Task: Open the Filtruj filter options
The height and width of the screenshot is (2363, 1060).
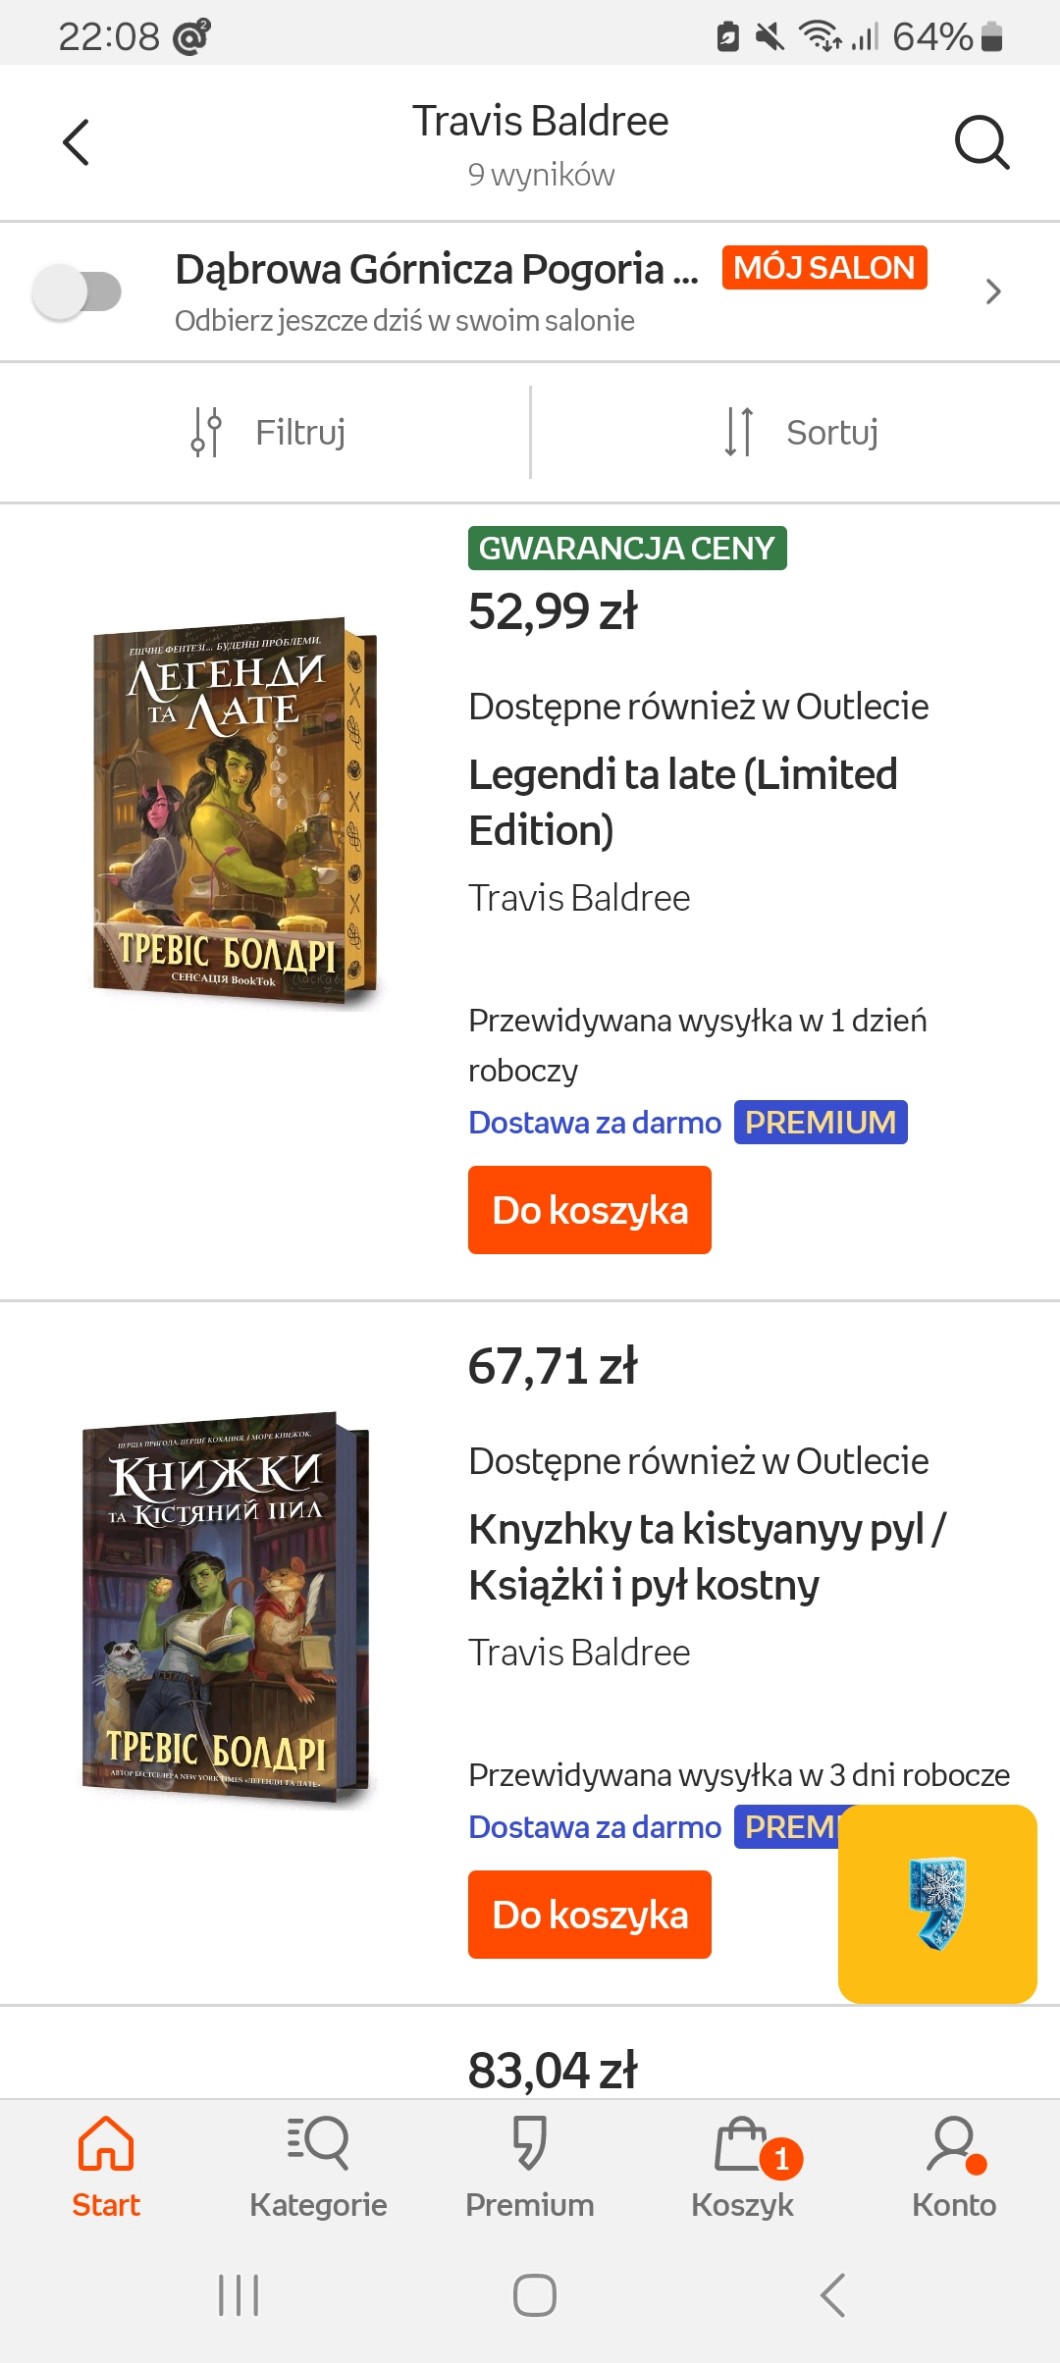Action: pos(267,432)
